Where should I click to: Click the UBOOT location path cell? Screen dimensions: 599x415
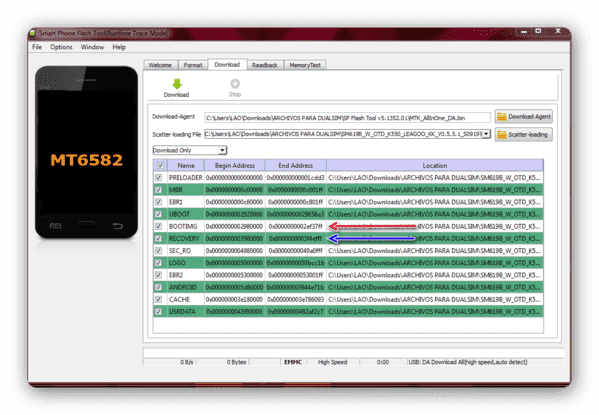(x=435, y=214)
